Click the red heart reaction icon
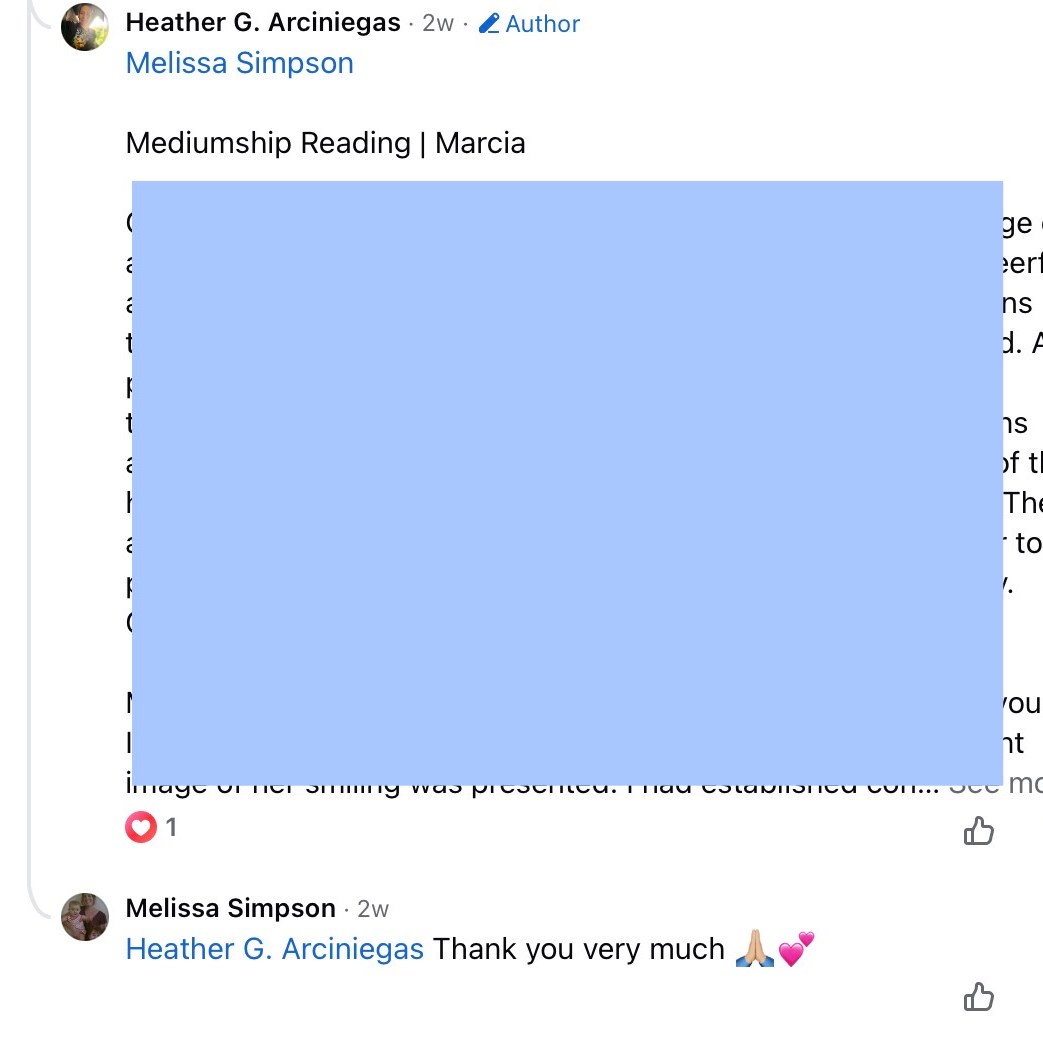 coord(141,827)
